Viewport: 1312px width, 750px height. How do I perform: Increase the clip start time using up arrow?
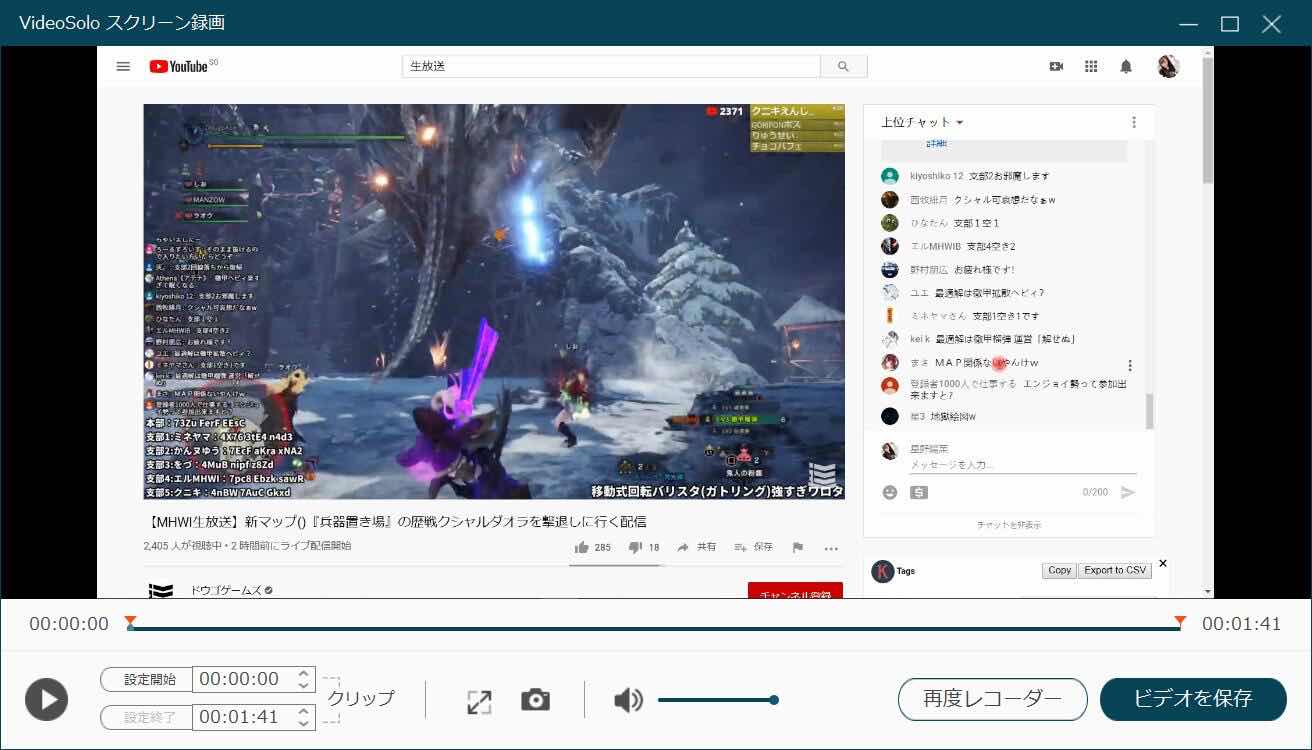[304, 673]
